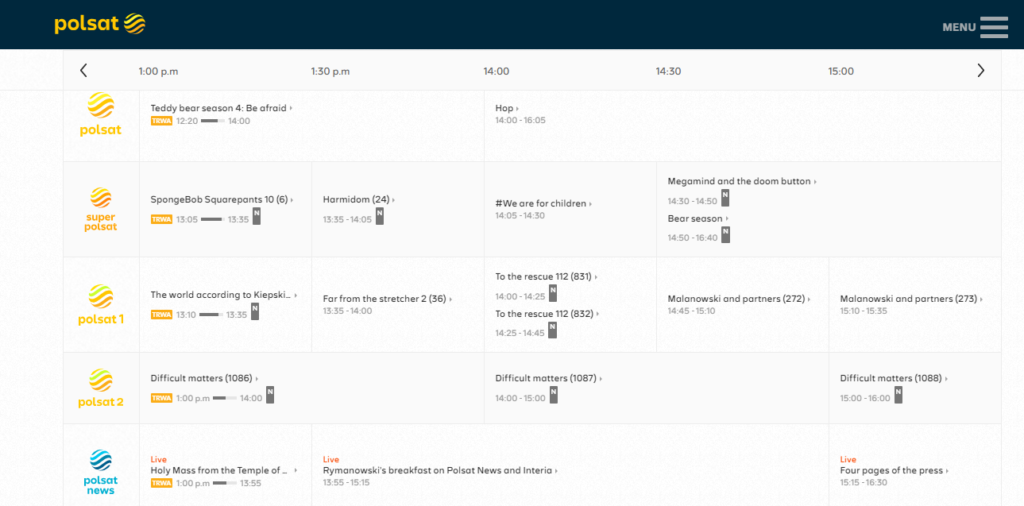Open Rymanowski's breakfast on Polsat News

click(x=440, y=470)
